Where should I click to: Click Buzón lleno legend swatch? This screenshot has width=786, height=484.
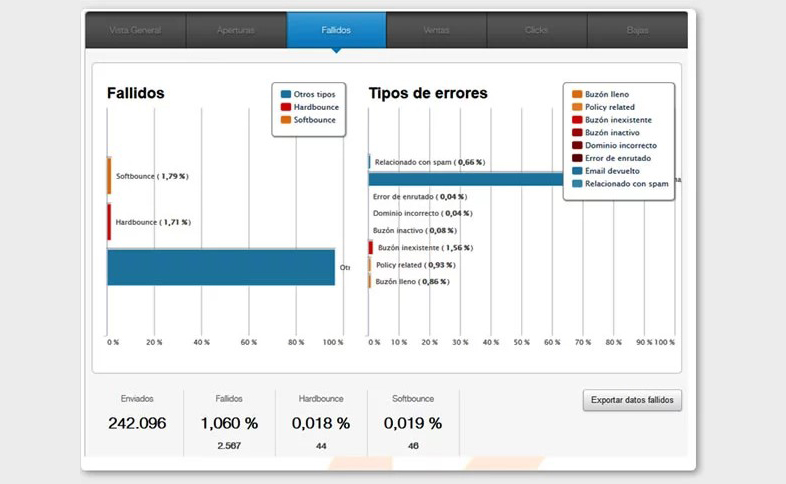[577, 94]
